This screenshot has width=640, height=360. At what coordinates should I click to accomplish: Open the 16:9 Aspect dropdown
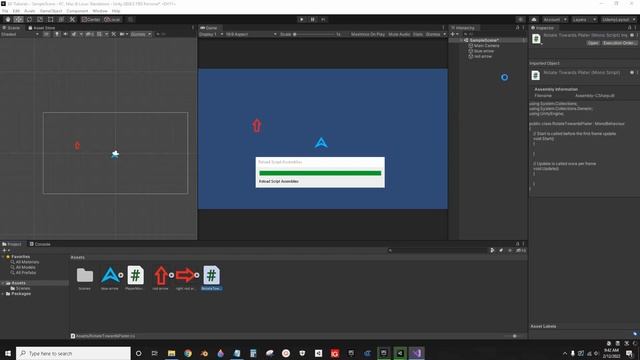pos(251,34)
